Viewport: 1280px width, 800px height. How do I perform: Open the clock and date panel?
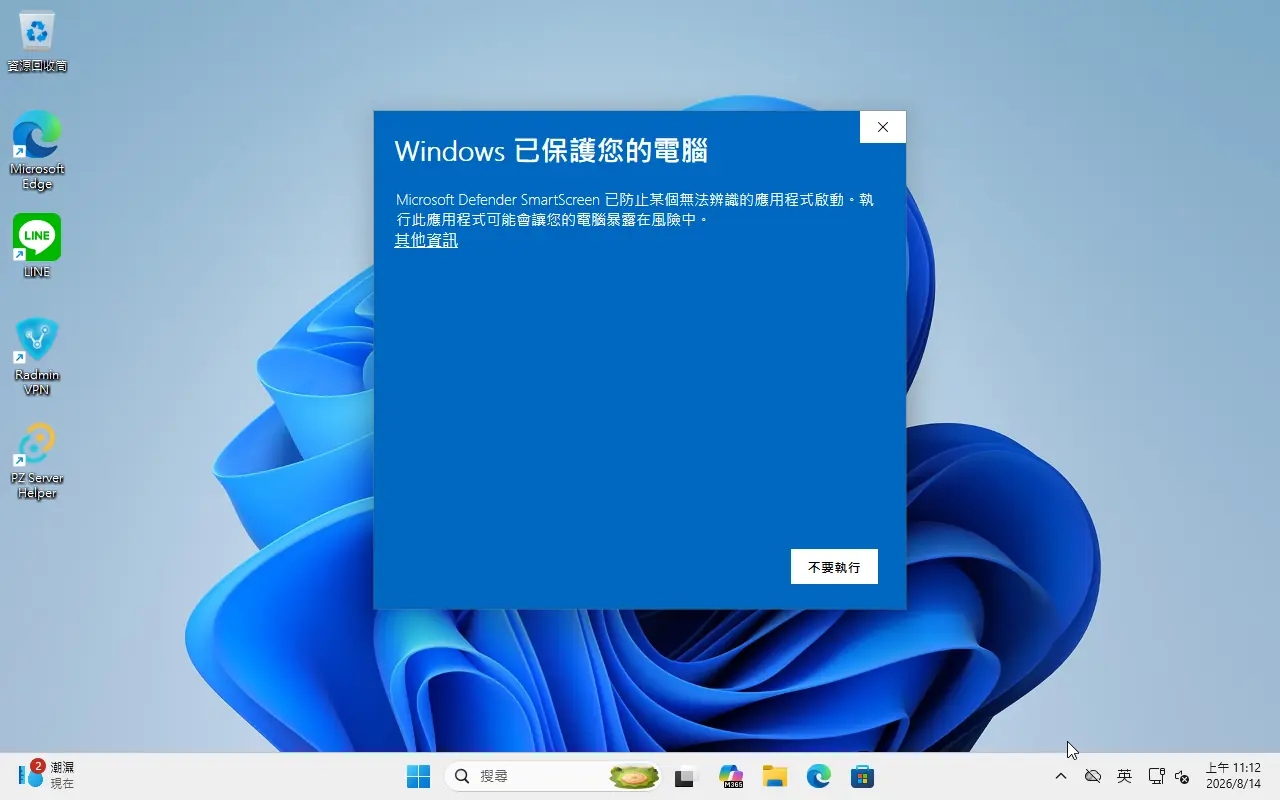pyautogui.click(x=1233, y=776)
